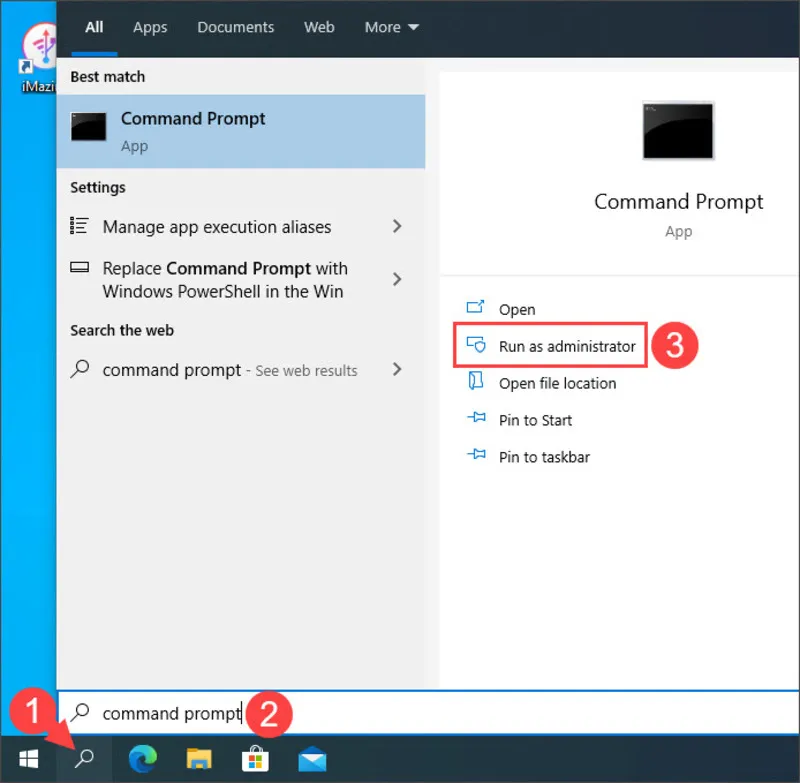Image resolution: width=800 pixels, height=783 pixels.
Task: Click the large Command Prompt preview icon
Action: point(678,131)
